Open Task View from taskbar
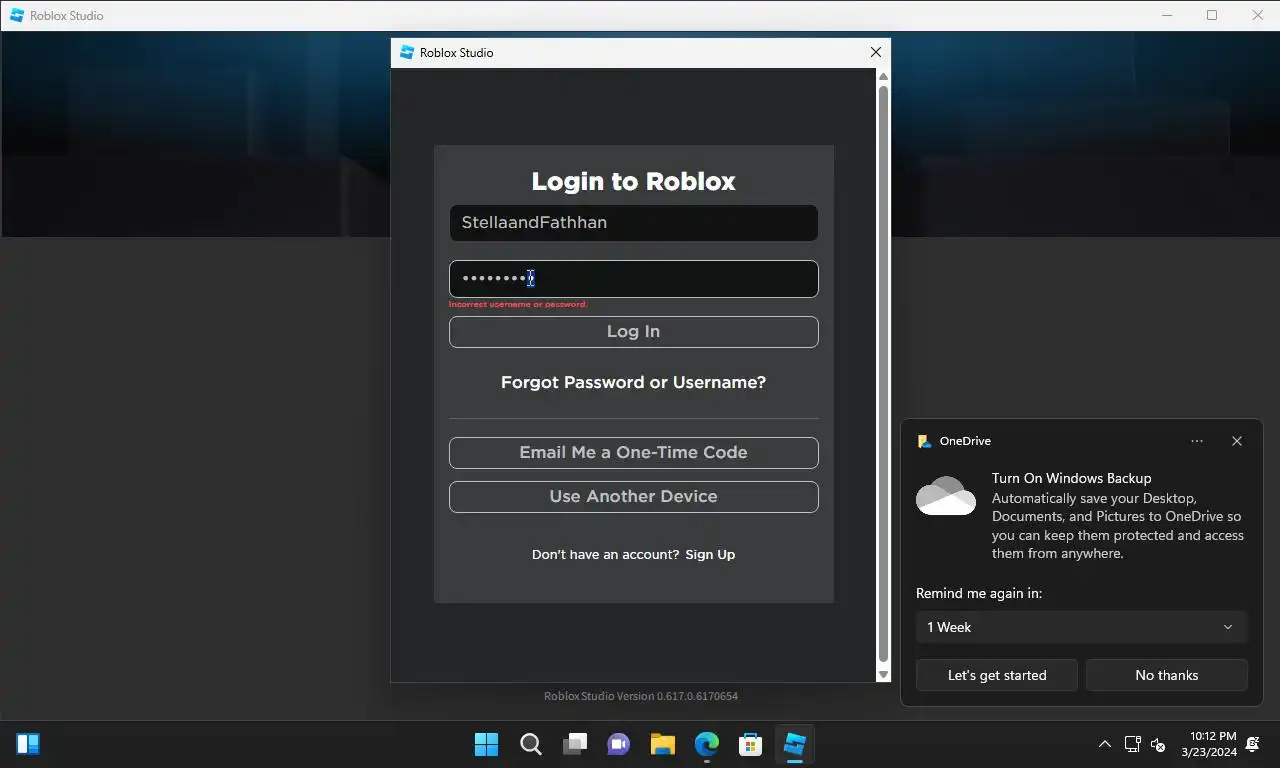Viewport: 1280px width, 768px height. coord(575,744)
